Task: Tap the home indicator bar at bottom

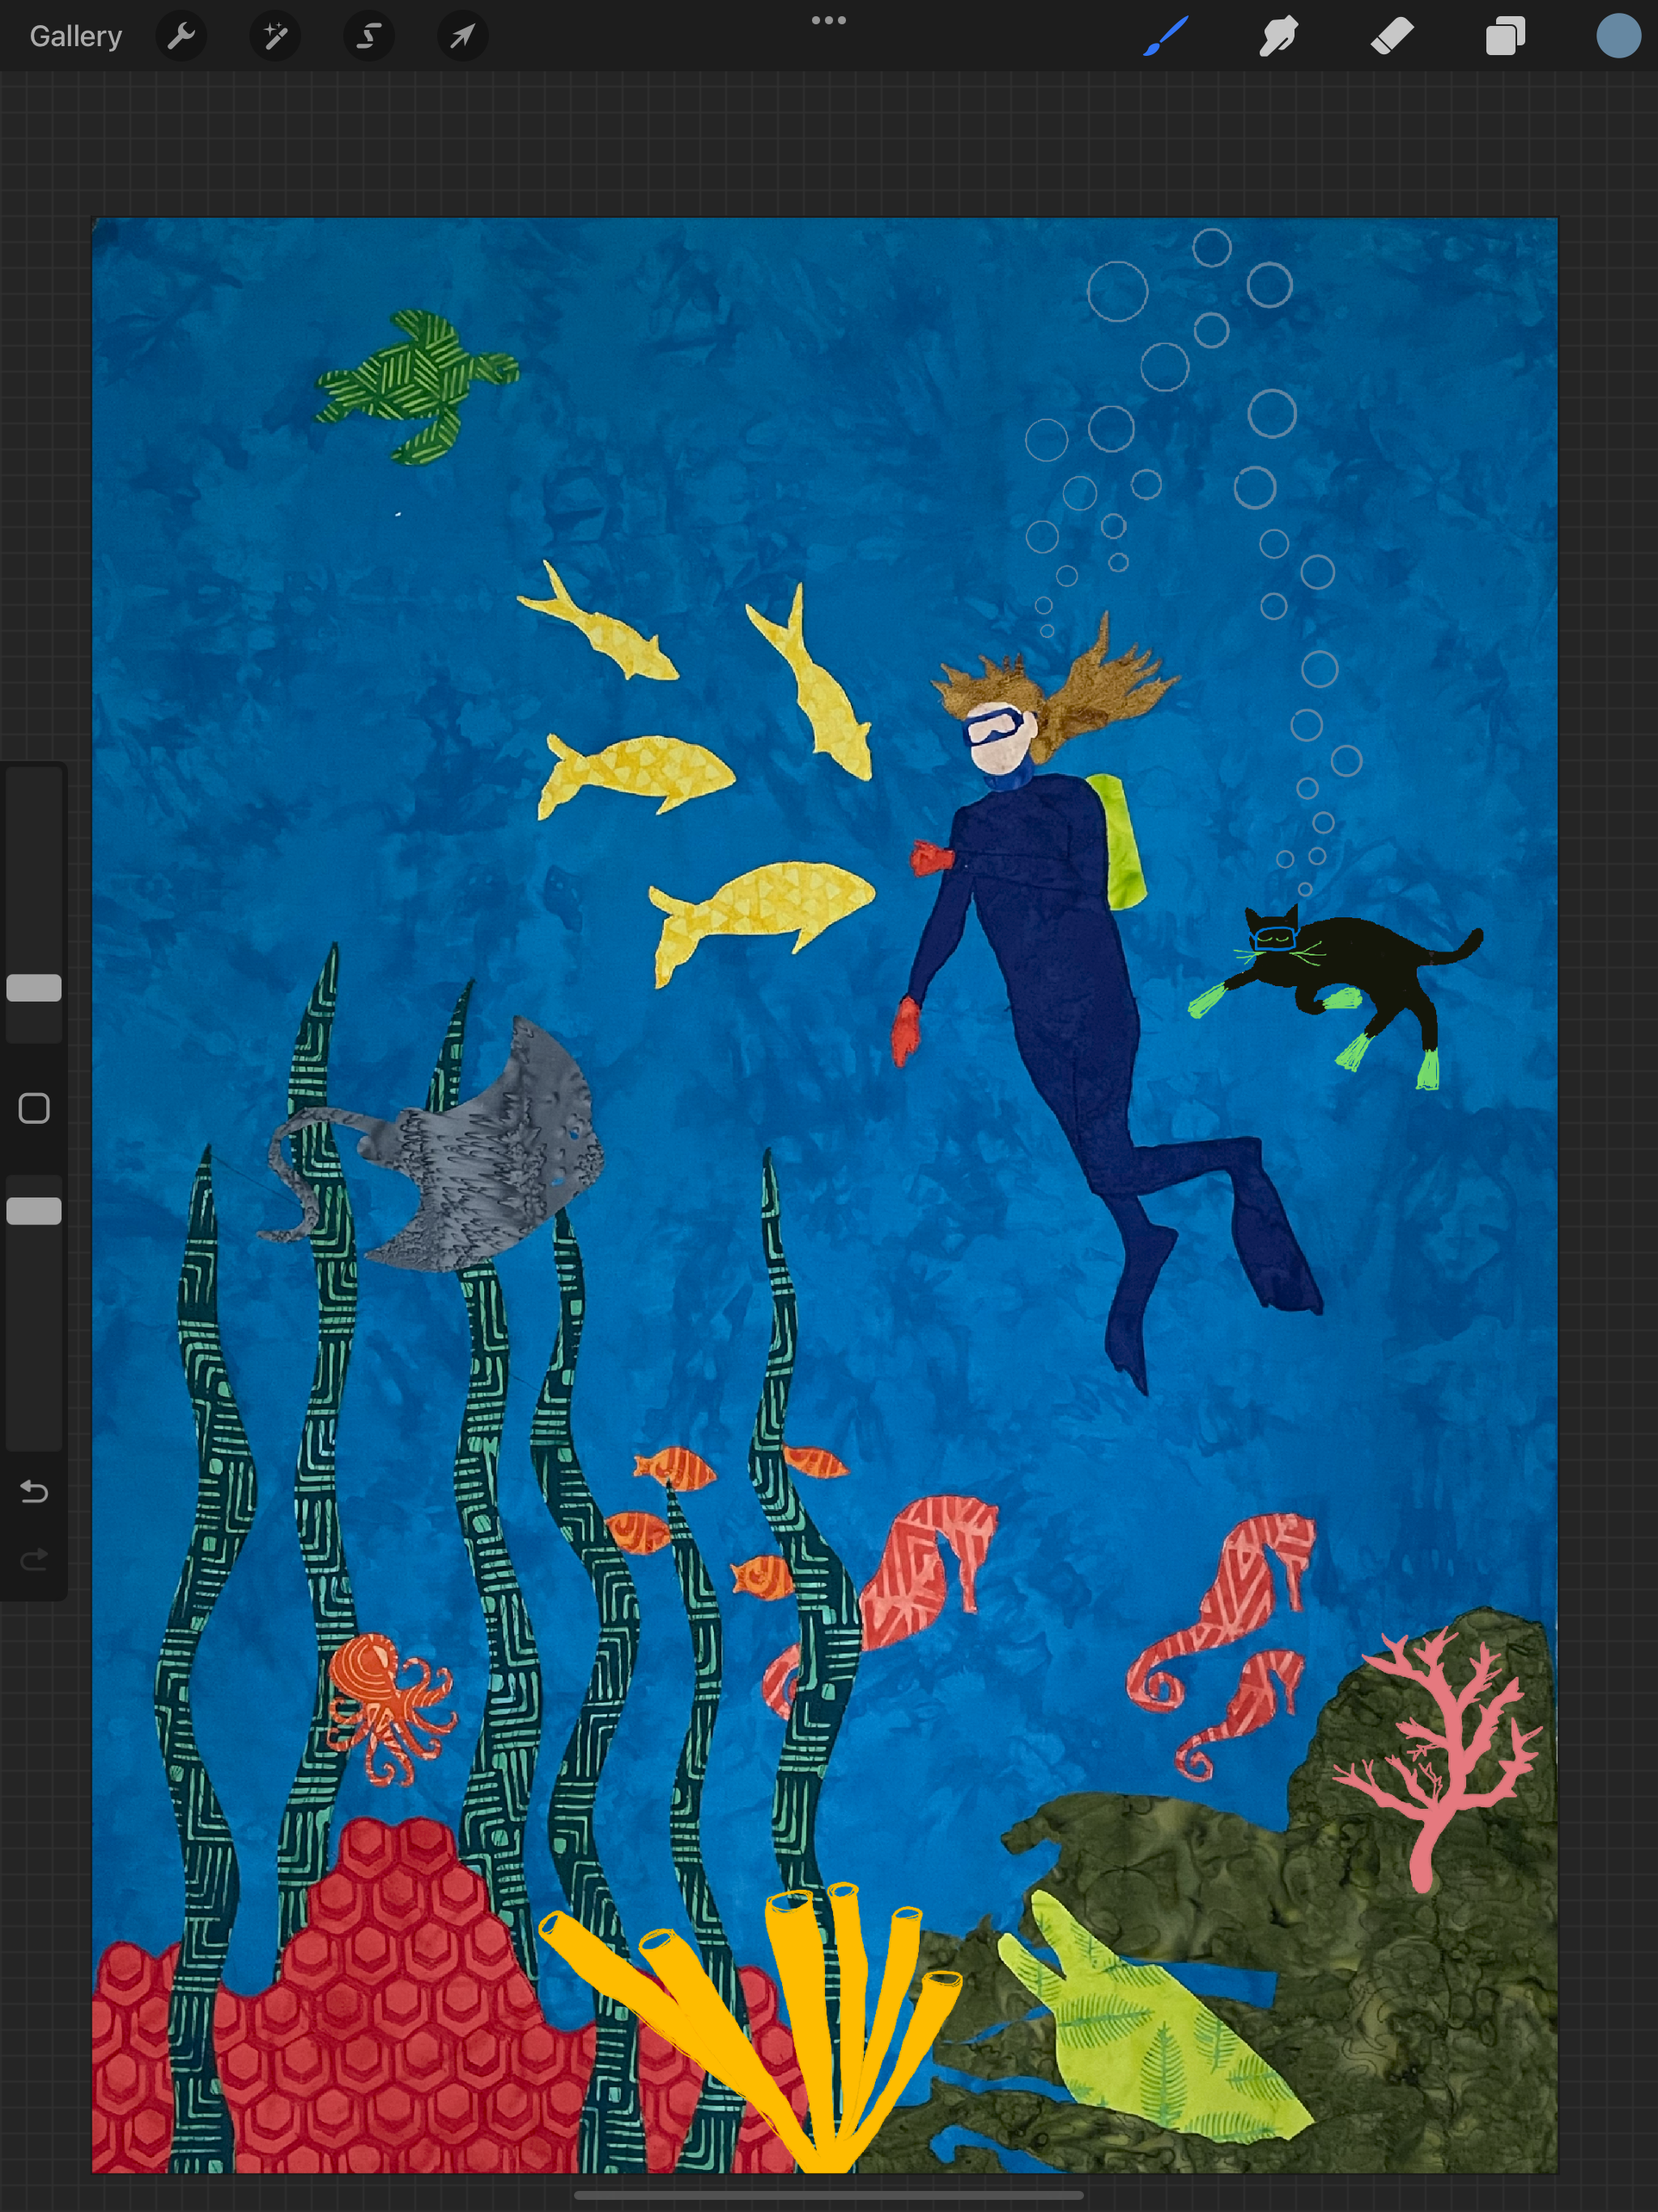Action: pos(828,2196)
